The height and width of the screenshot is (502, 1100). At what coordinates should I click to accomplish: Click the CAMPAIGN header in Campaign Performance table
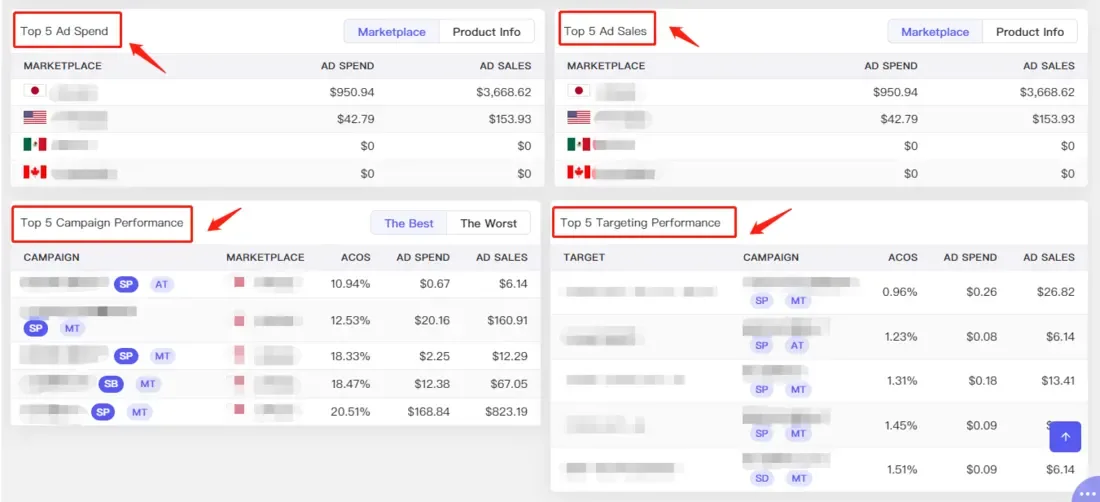51,257
